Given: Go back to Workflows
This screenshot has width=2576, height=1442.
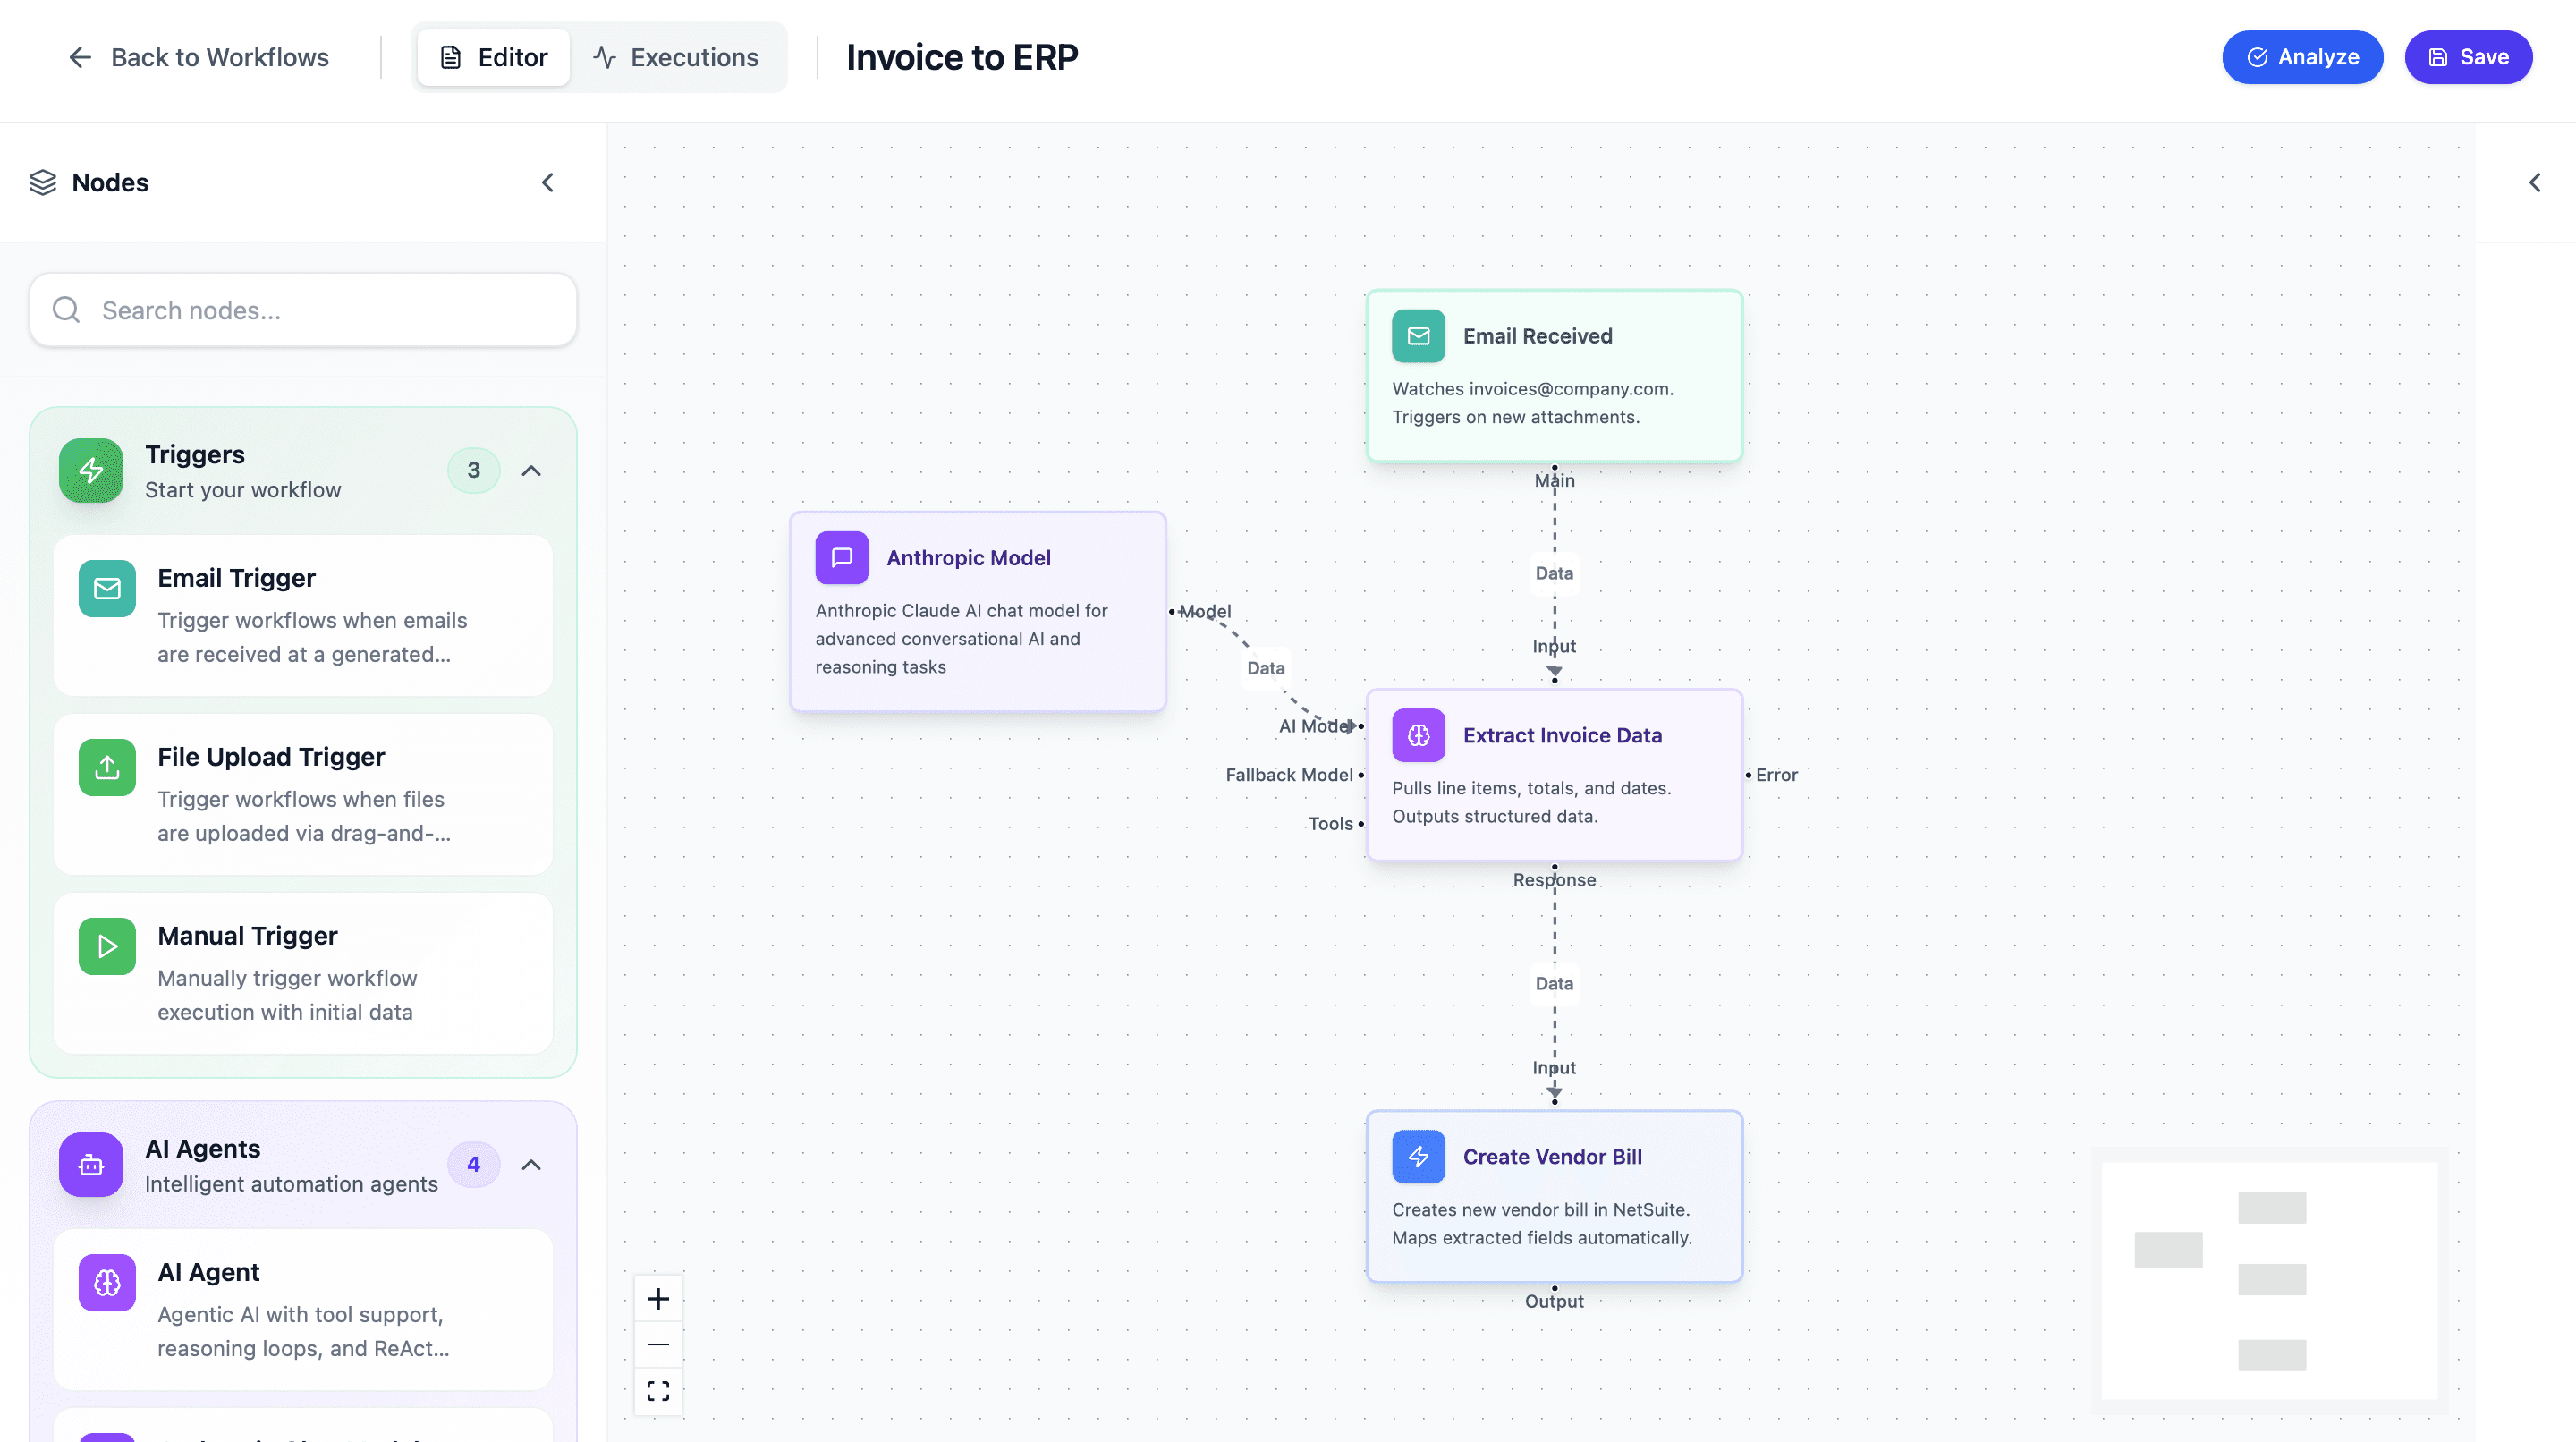Looking at the screenshot, I should tap(198, 58).
